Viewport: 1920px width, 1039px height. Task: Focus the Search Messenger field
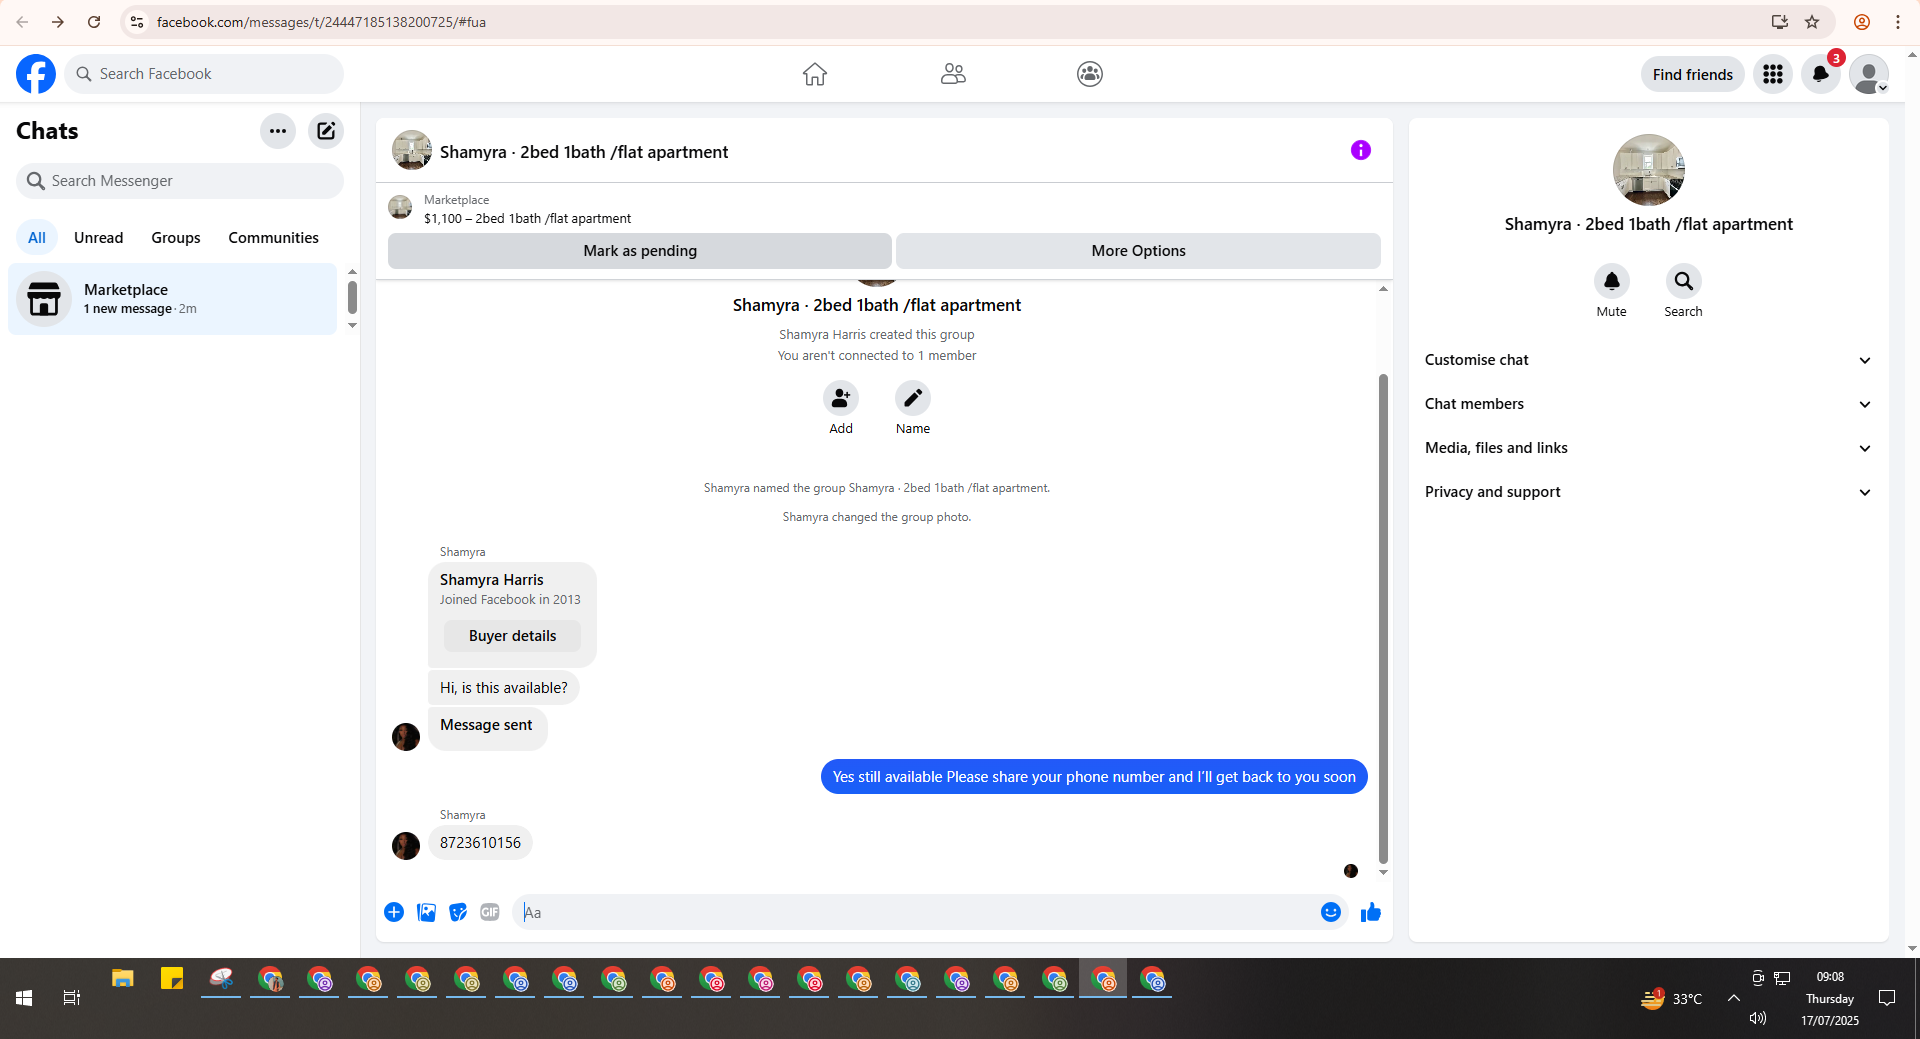(x=180, y=181)
